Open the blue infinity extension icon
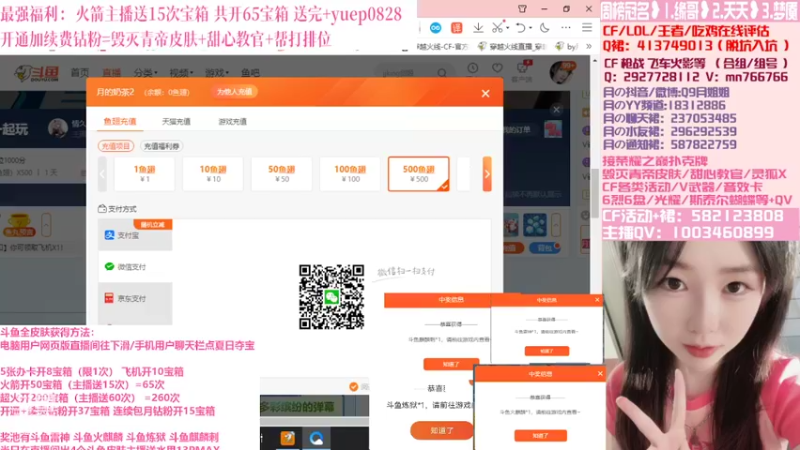The width and height of the screenshot is (800, 450). (435, 28)
